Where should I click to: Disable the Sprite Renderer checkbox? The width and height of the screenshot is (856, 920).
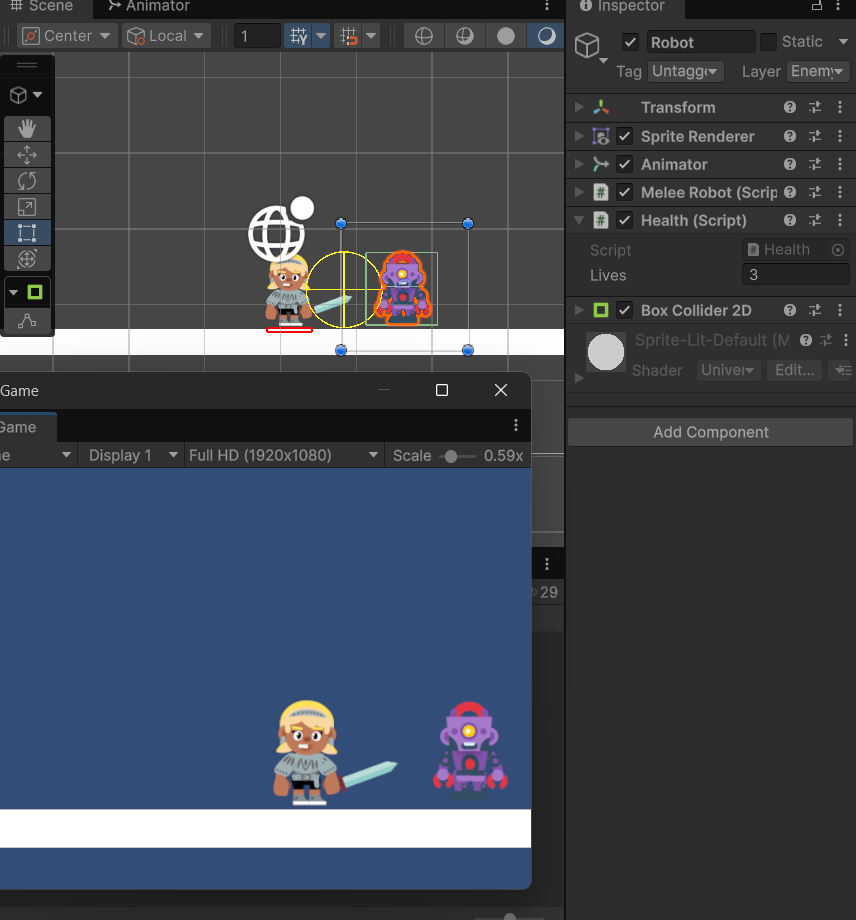point(625,136)
